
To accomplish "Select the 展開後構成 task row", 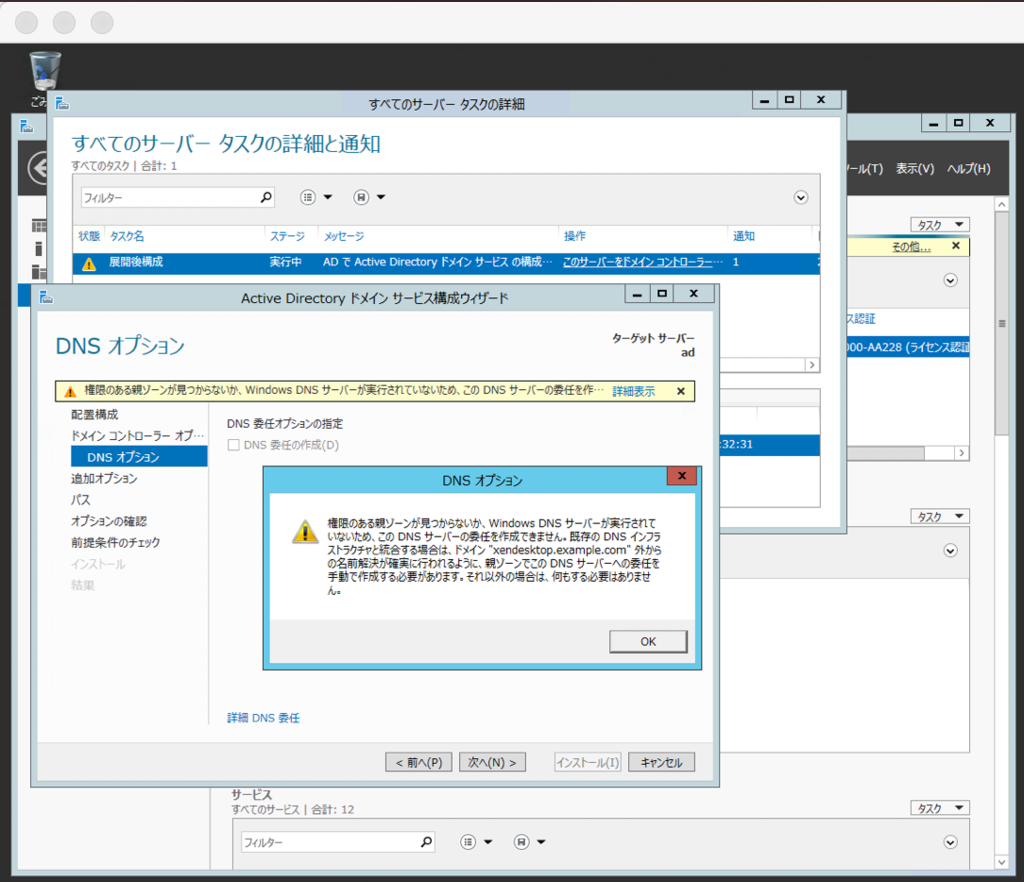I will pyautogui.click(x=446, y=262).
